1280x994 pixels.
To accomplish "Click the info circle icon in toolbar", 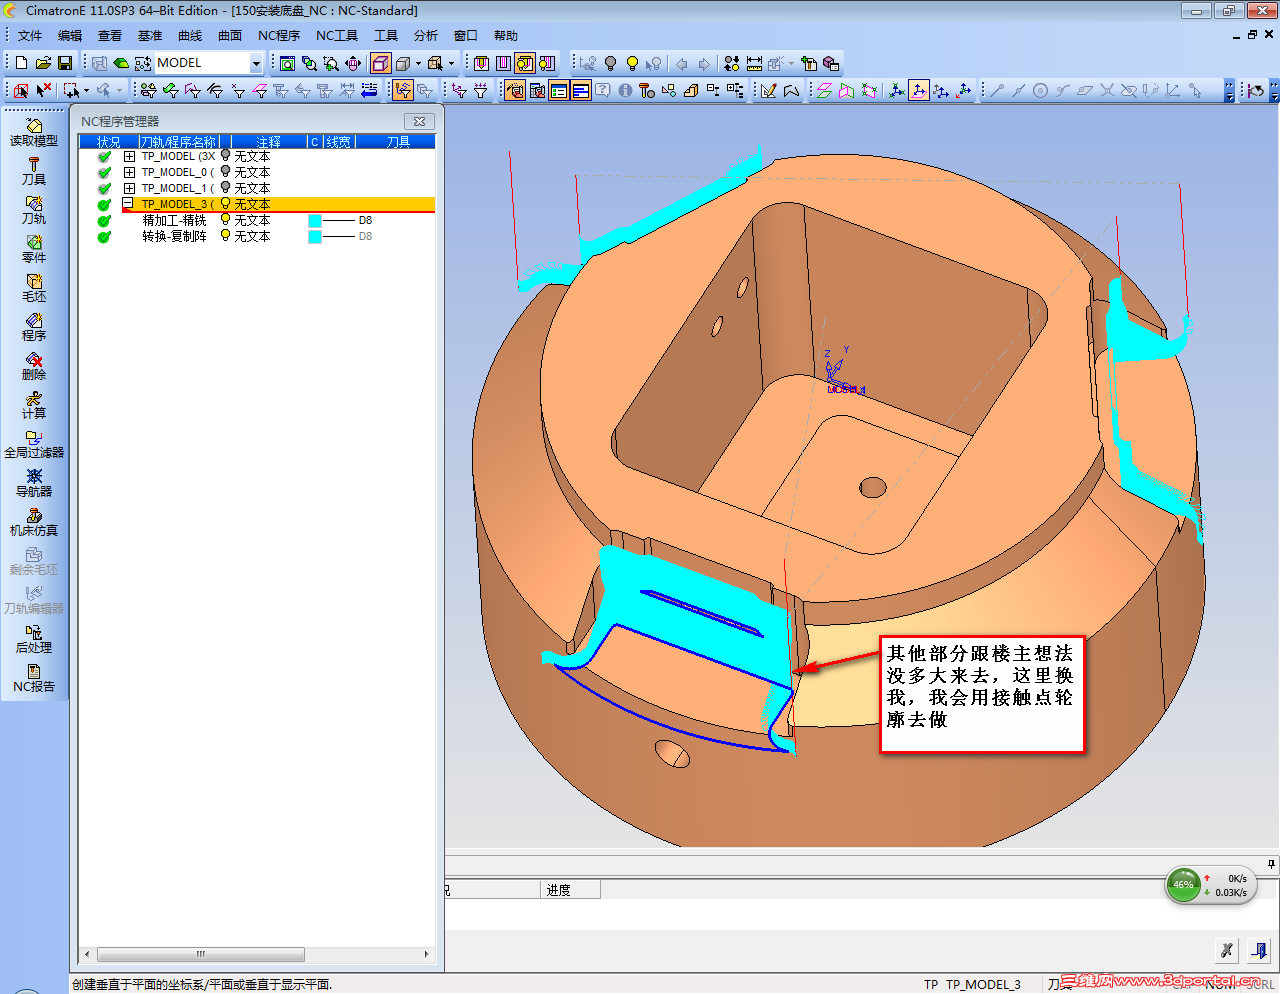I will coord(625,90).
